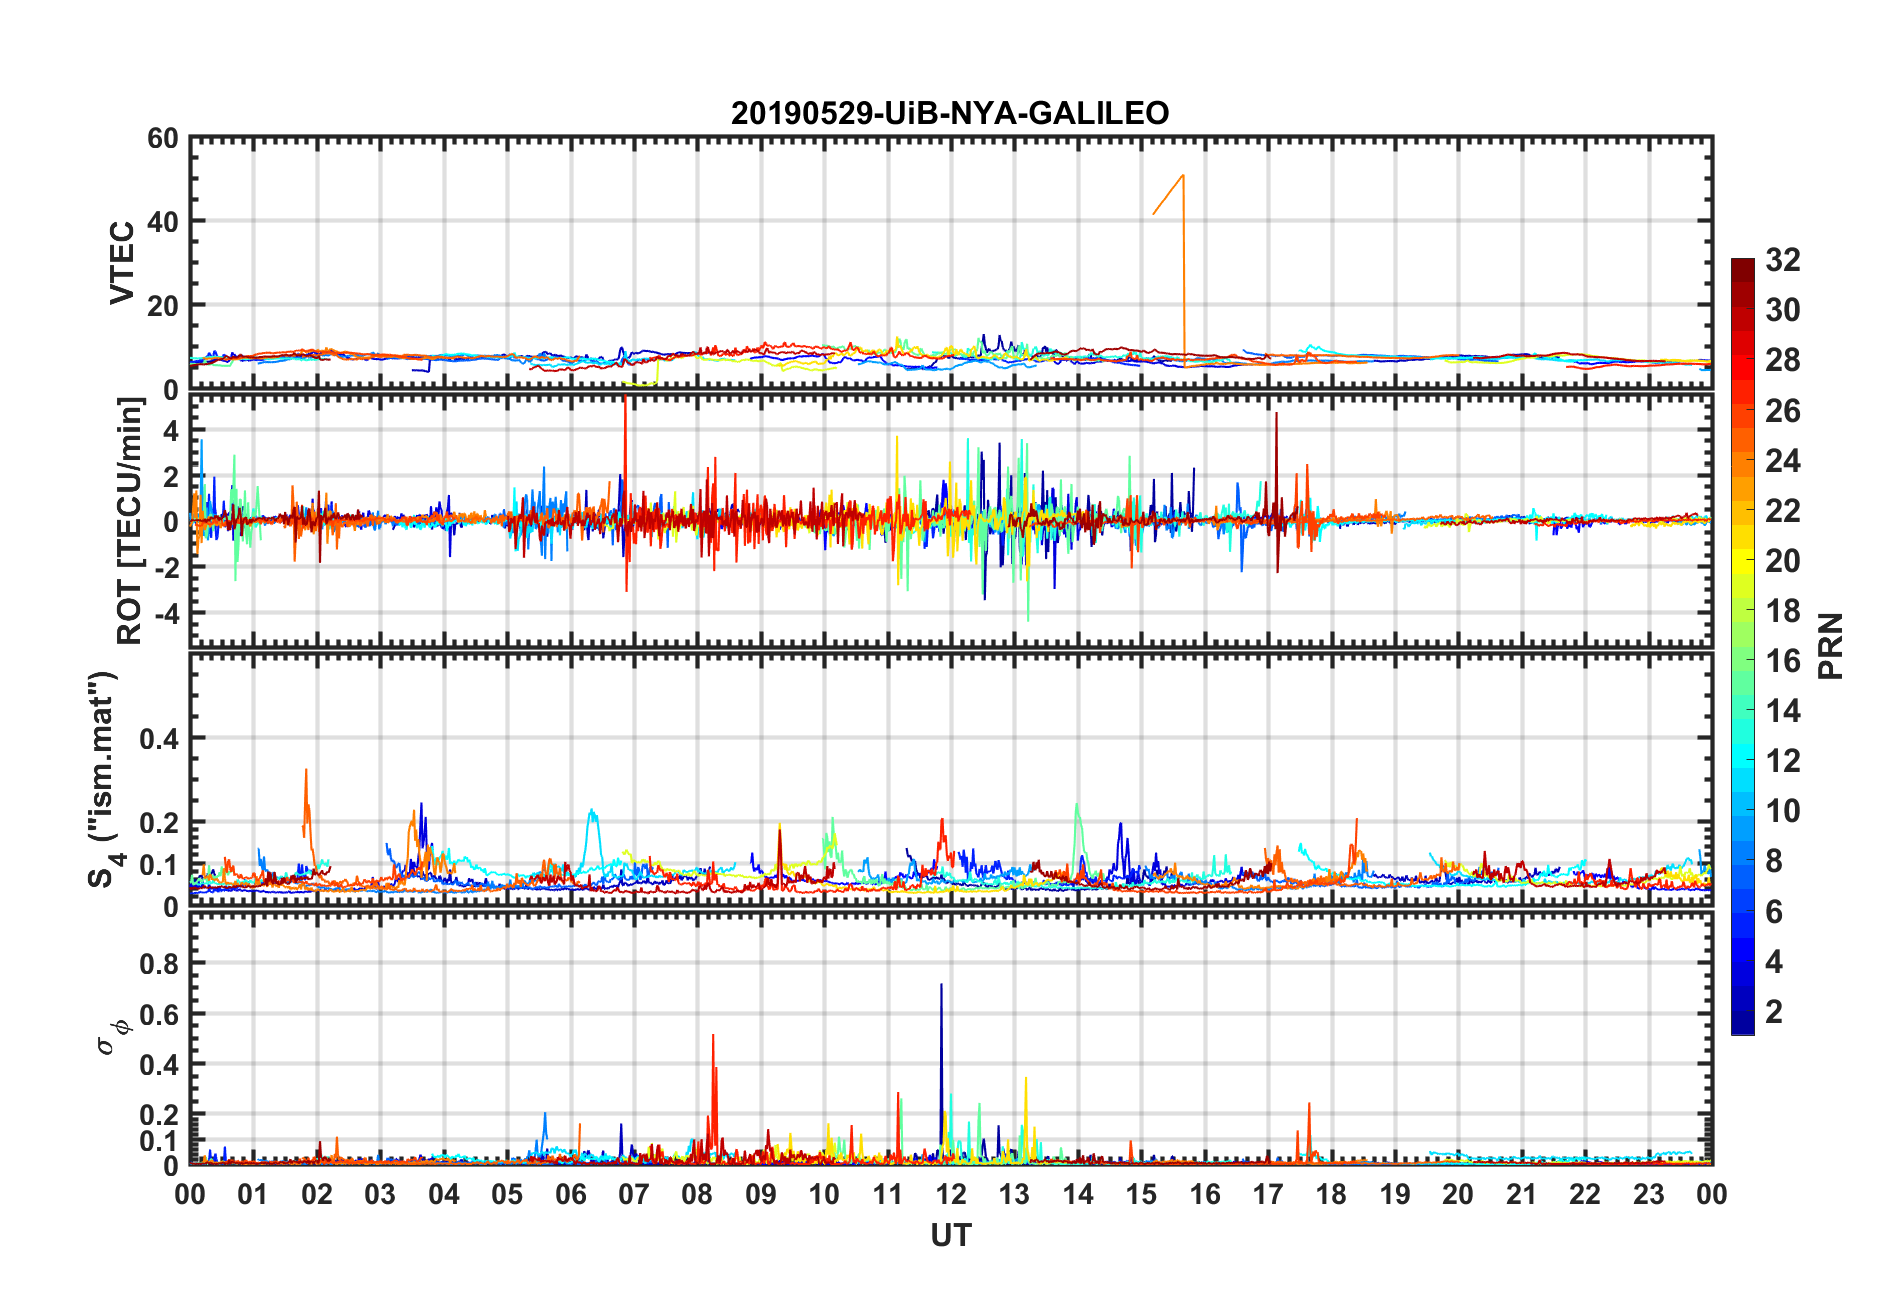The width and height of the screenshot is (1902, 1292).
Task: Pick the yellow band beside colorbar tick 20
Action: (x=1743, y=560)
